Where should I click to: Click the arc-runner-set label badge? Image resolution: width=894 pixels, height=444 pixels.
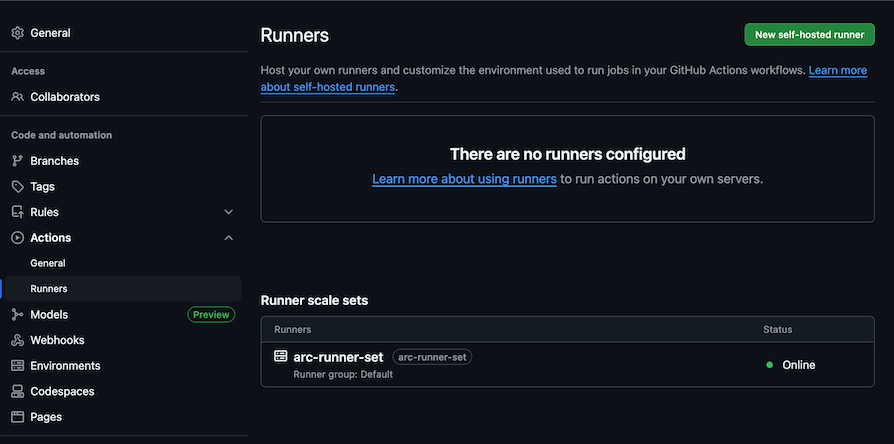432,357
